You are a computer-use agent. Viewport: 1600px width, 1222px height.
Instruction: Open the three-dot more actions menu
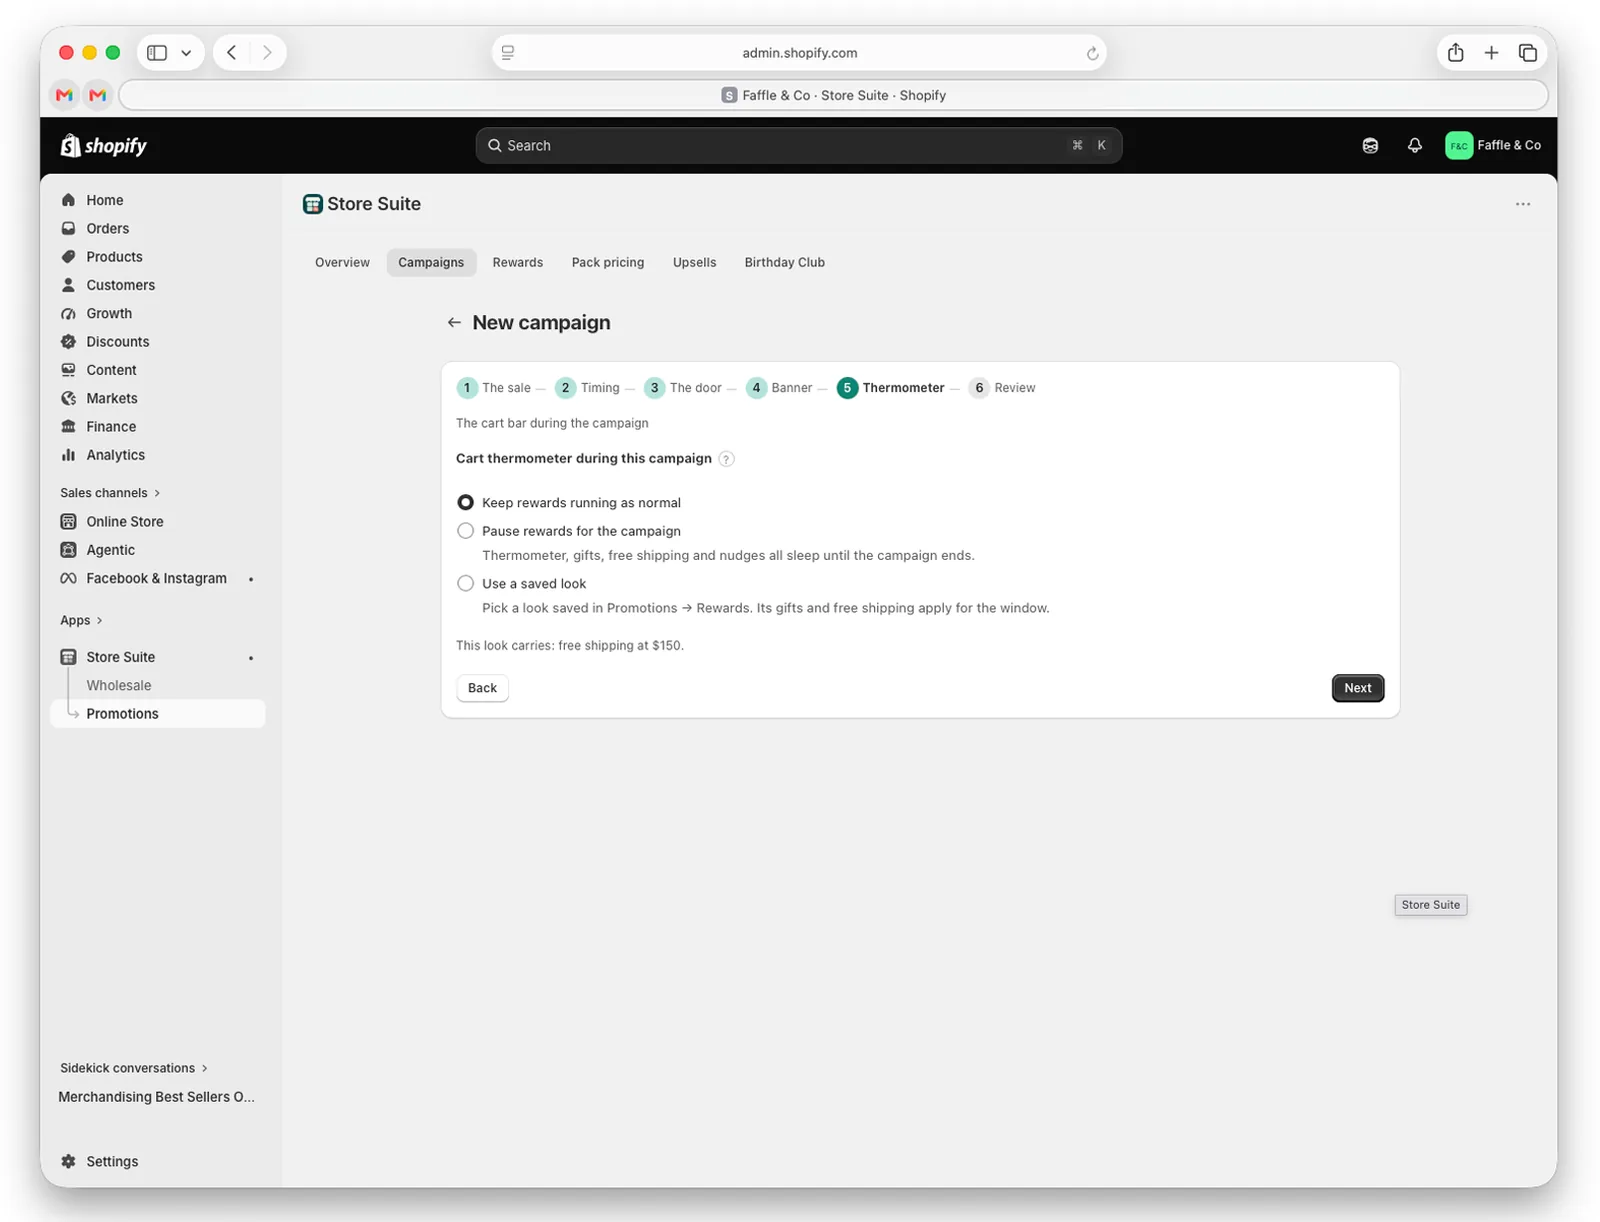coord(1522,204)
